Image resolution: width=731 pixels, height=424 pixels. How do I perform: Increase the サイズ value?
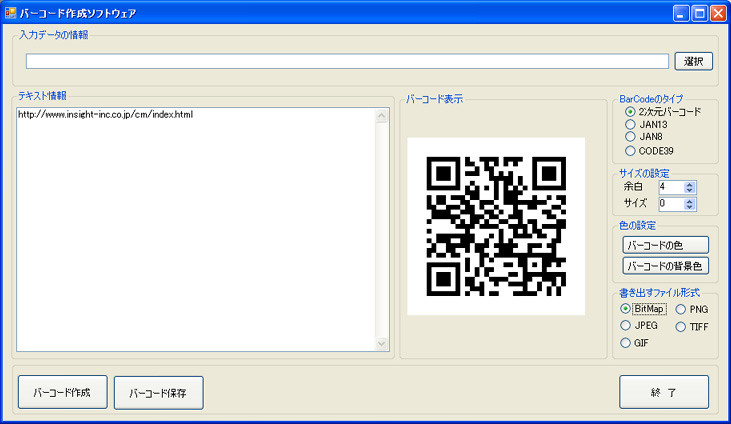point(690,201)
